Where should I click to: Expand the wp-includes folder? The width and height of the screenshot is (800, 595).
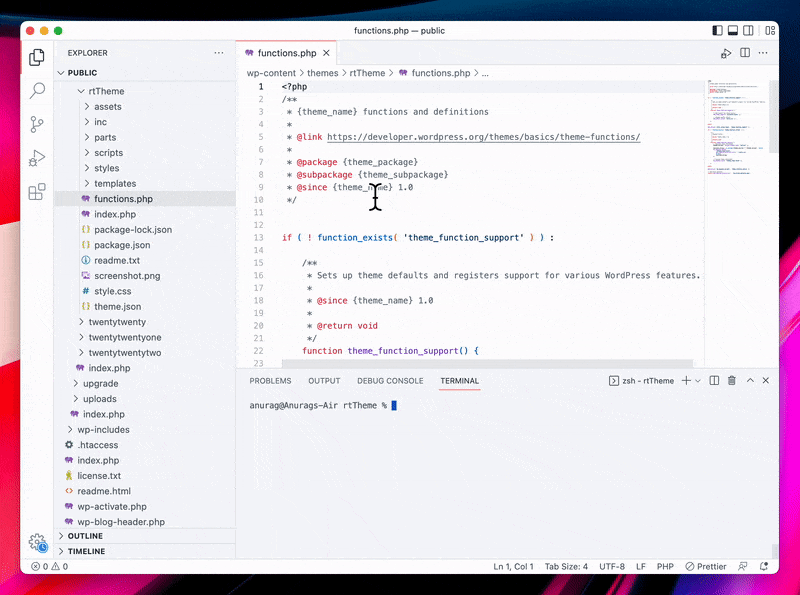(x=103, y=429)
